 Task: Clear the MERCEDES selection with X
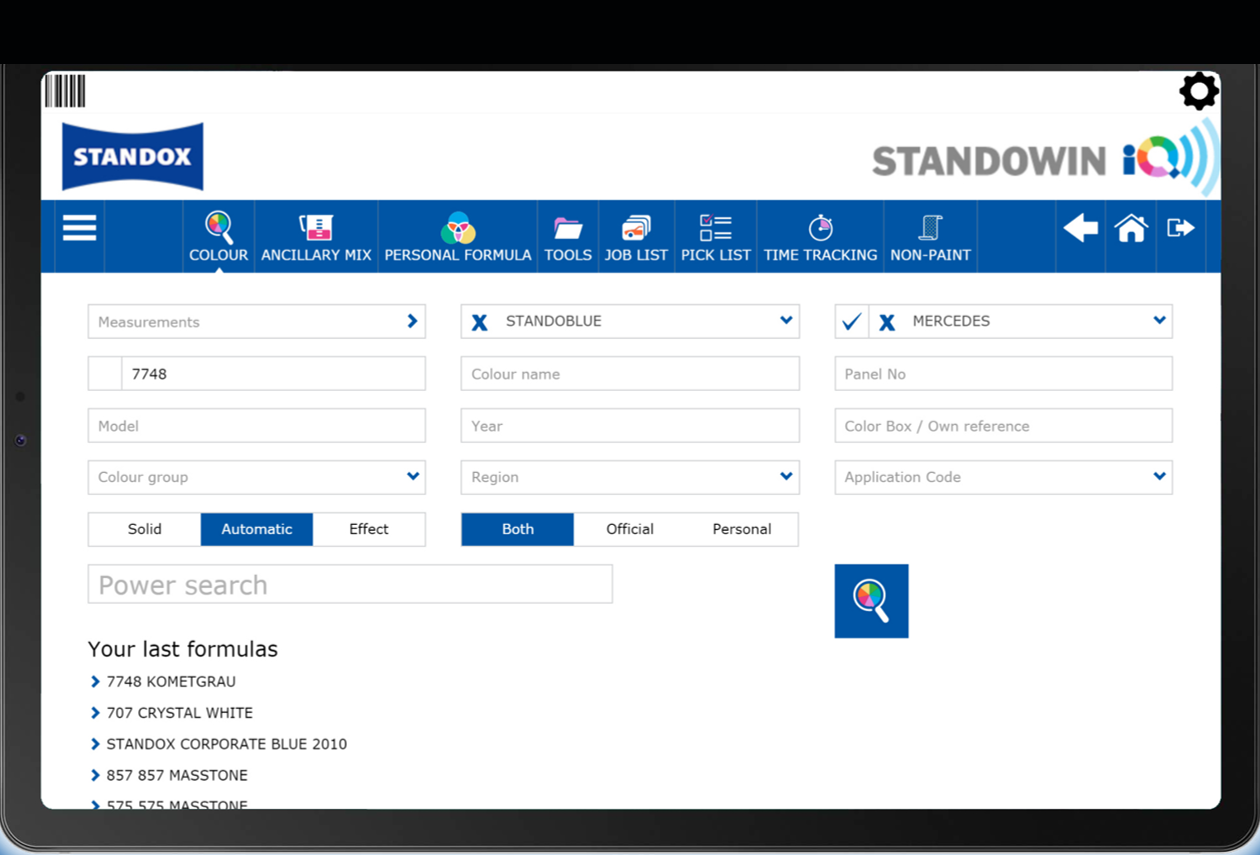(887, 322)
